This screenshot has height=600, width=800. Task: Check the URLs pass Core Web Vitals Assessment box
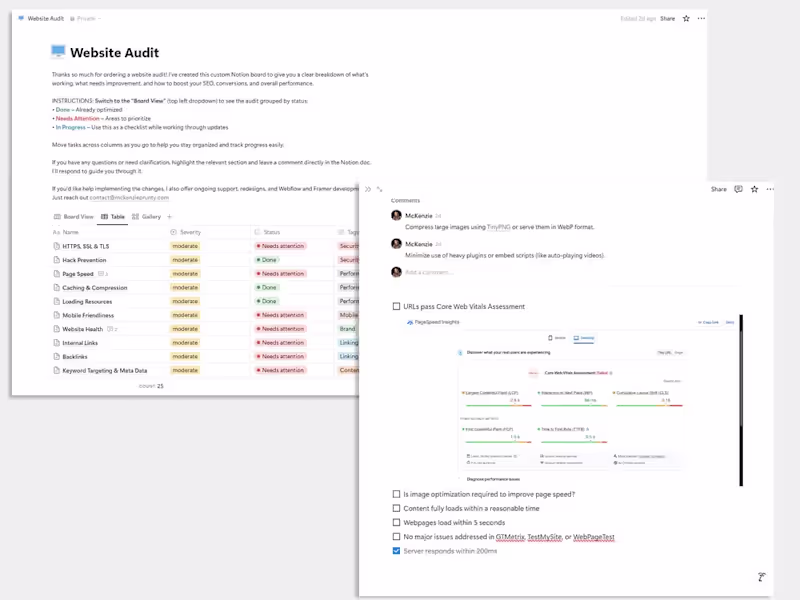[x=394, y=306]
